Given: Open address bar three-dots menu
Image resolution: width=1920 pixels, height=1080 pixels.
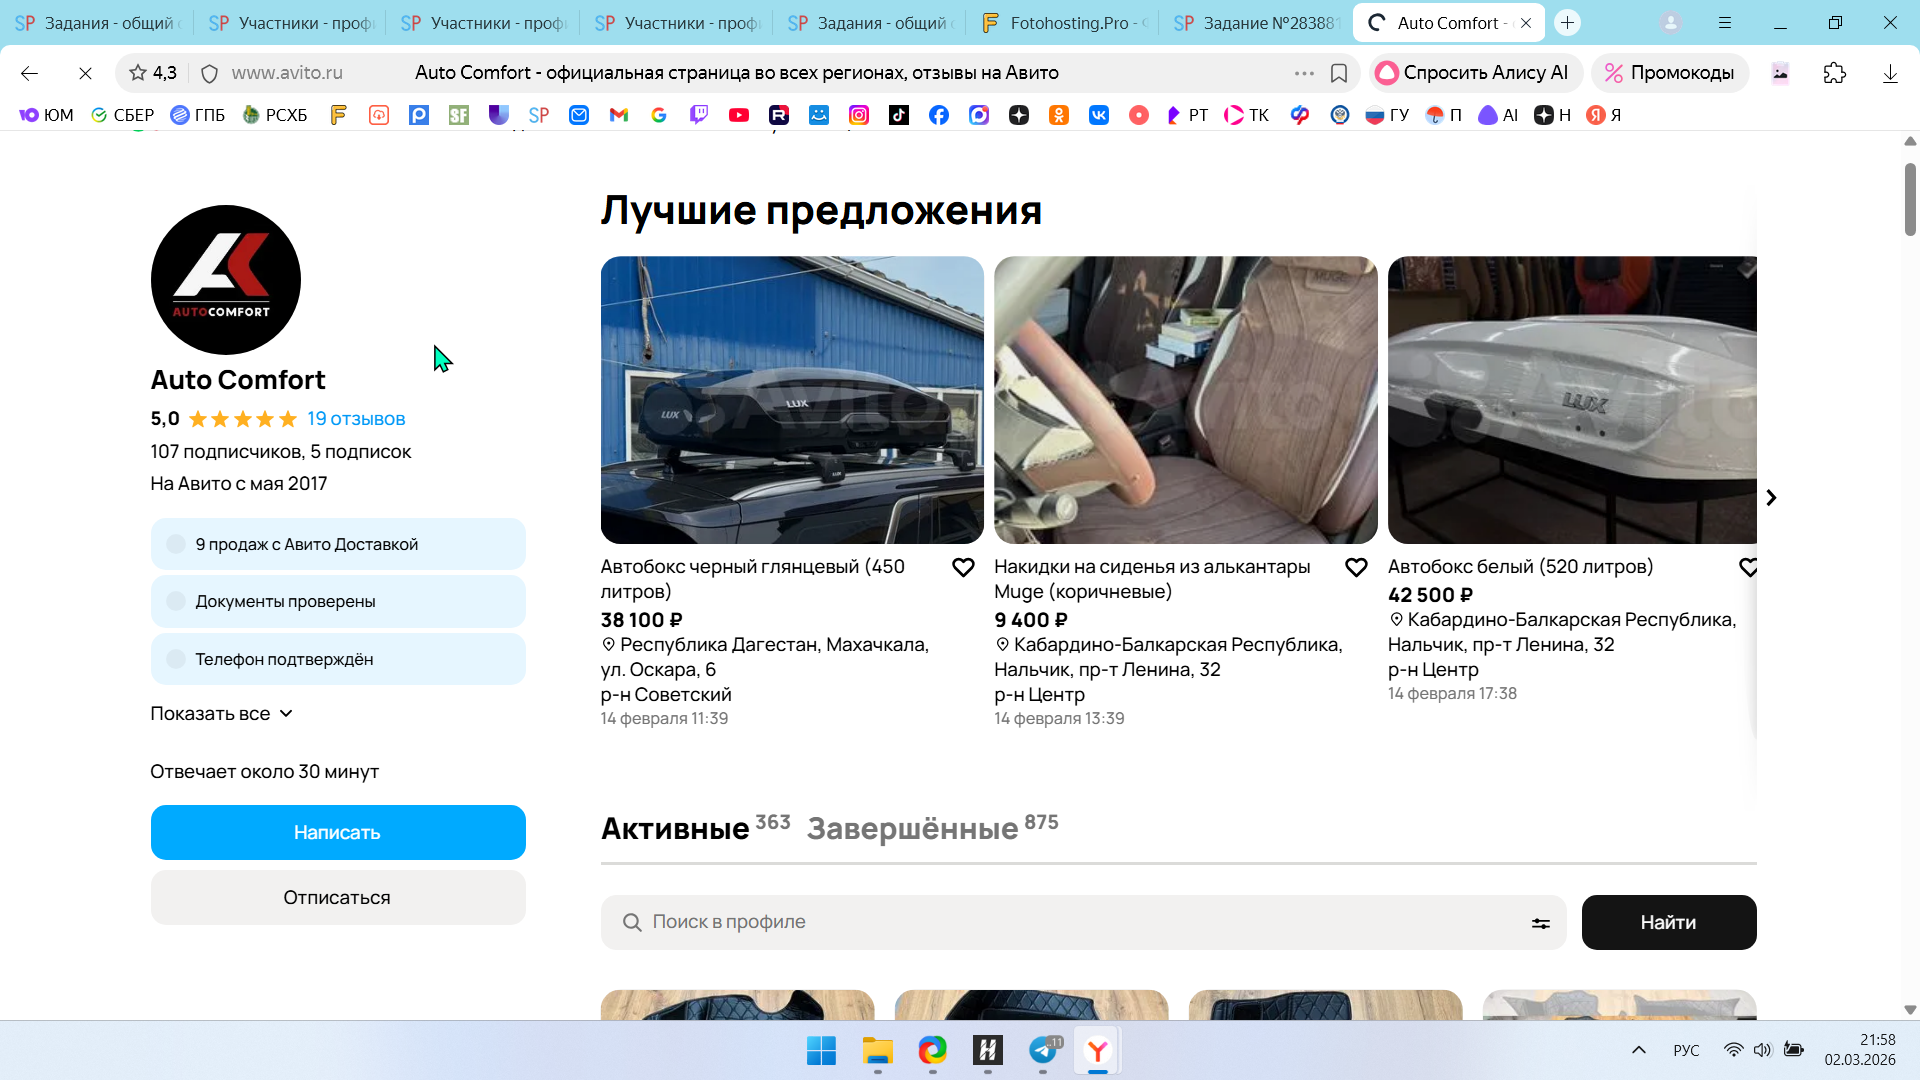Looking at the screenshot, I should tap(1303, 73).
